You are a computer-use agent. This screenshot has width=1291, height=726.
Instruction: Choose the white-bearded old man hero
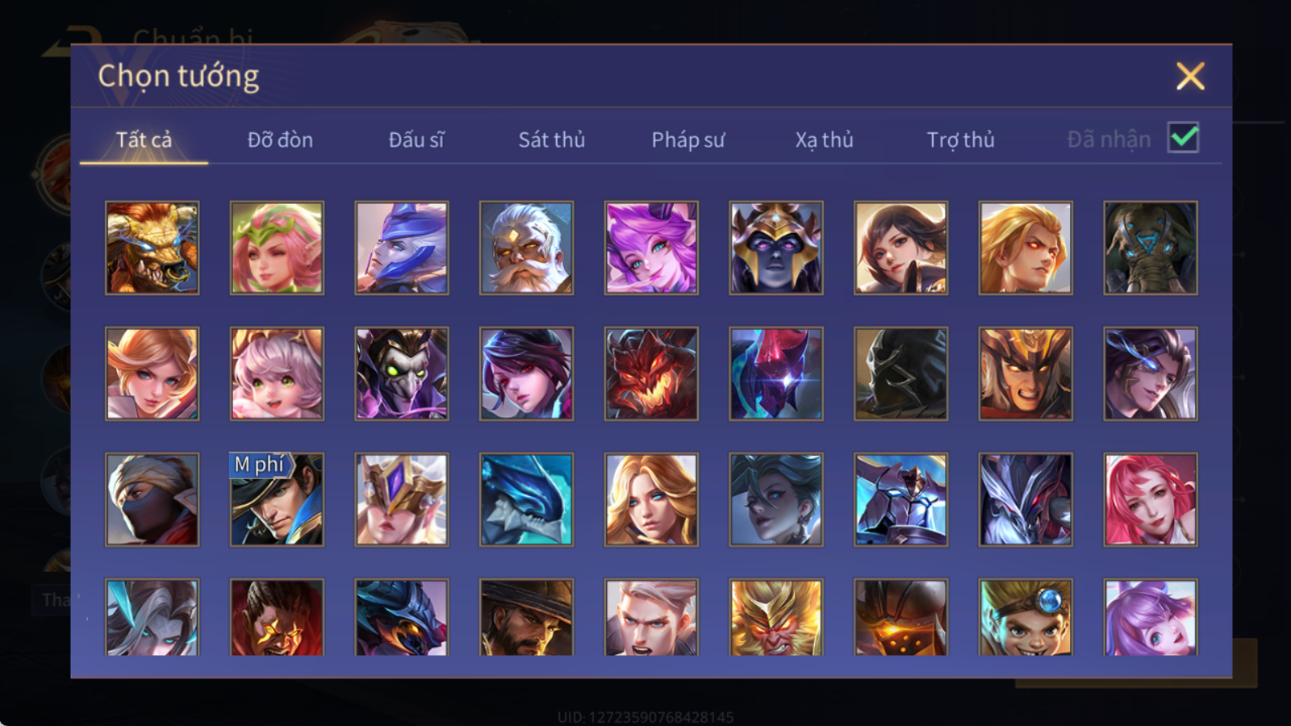coord(526,248)
